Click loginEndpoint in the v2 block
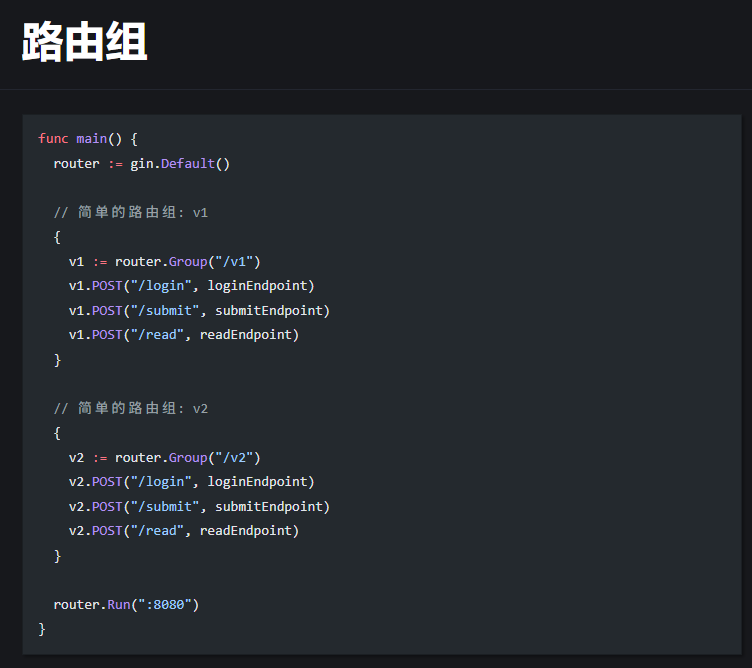This screenshot has height=668, width=752. coord(261,482)
